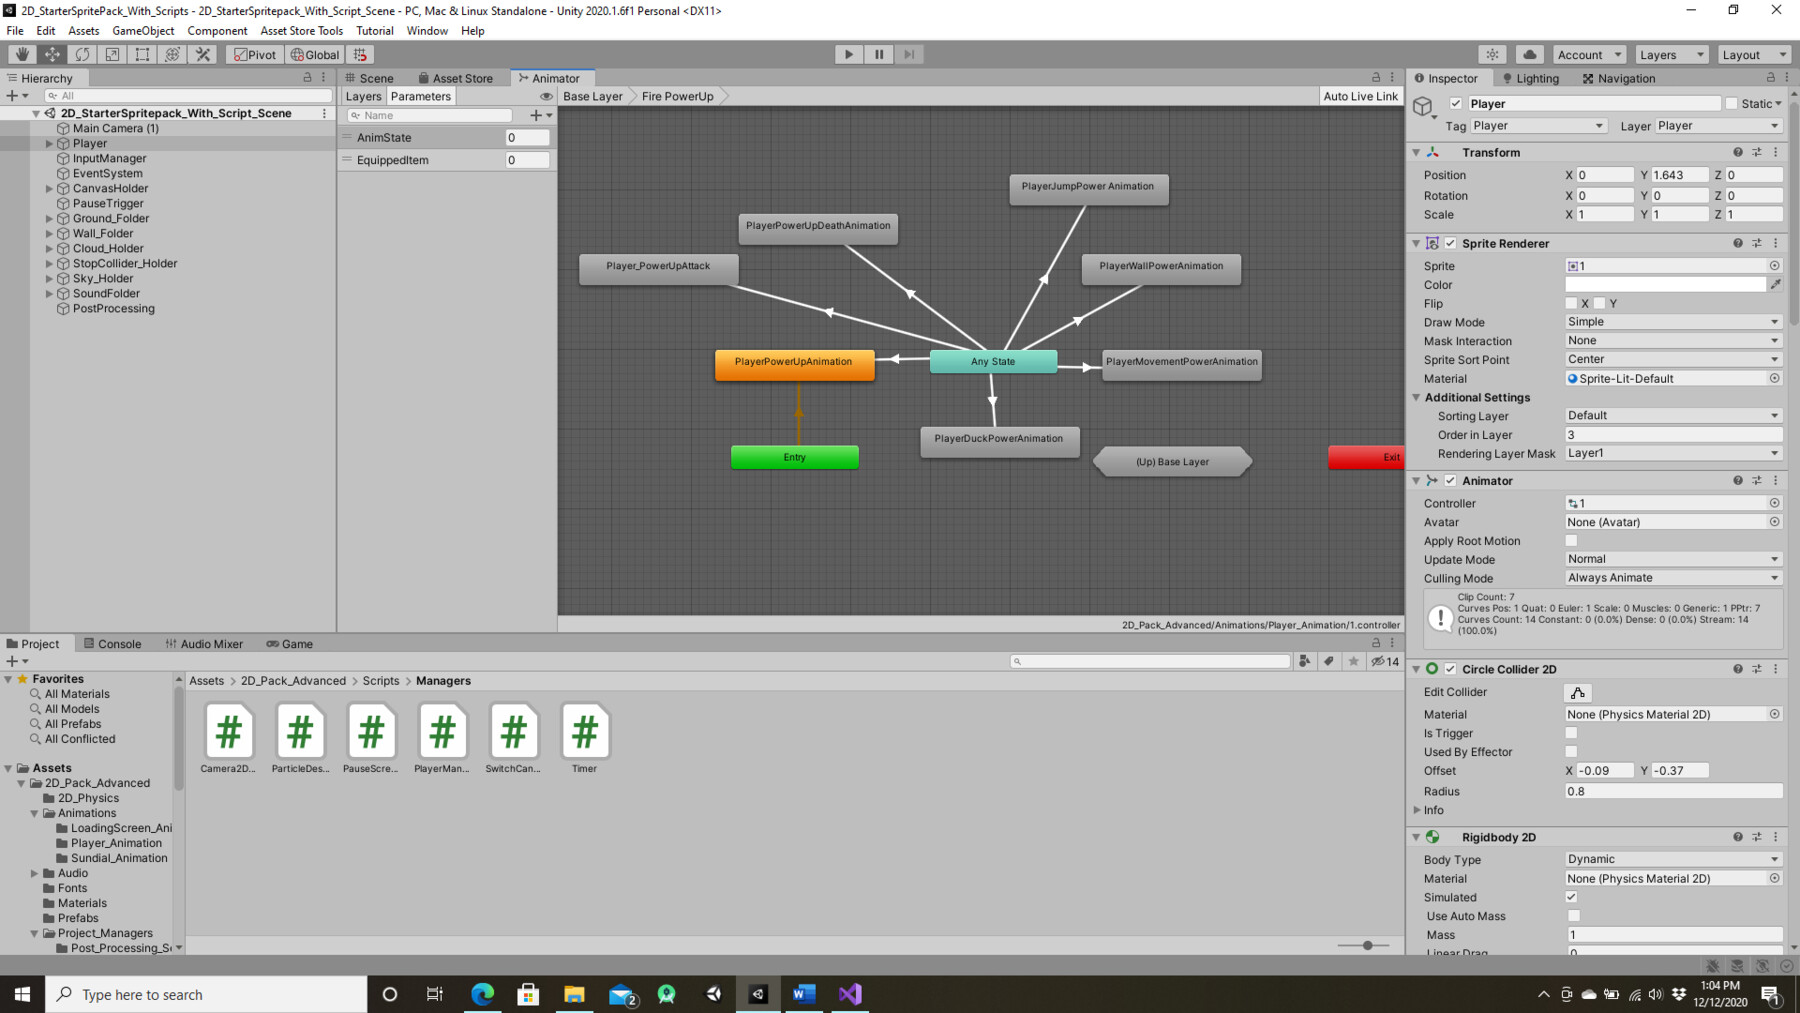Switch to the Lighting tab
Image resolution: width=1800 pixels, height=1013 pixels.
1530,78
